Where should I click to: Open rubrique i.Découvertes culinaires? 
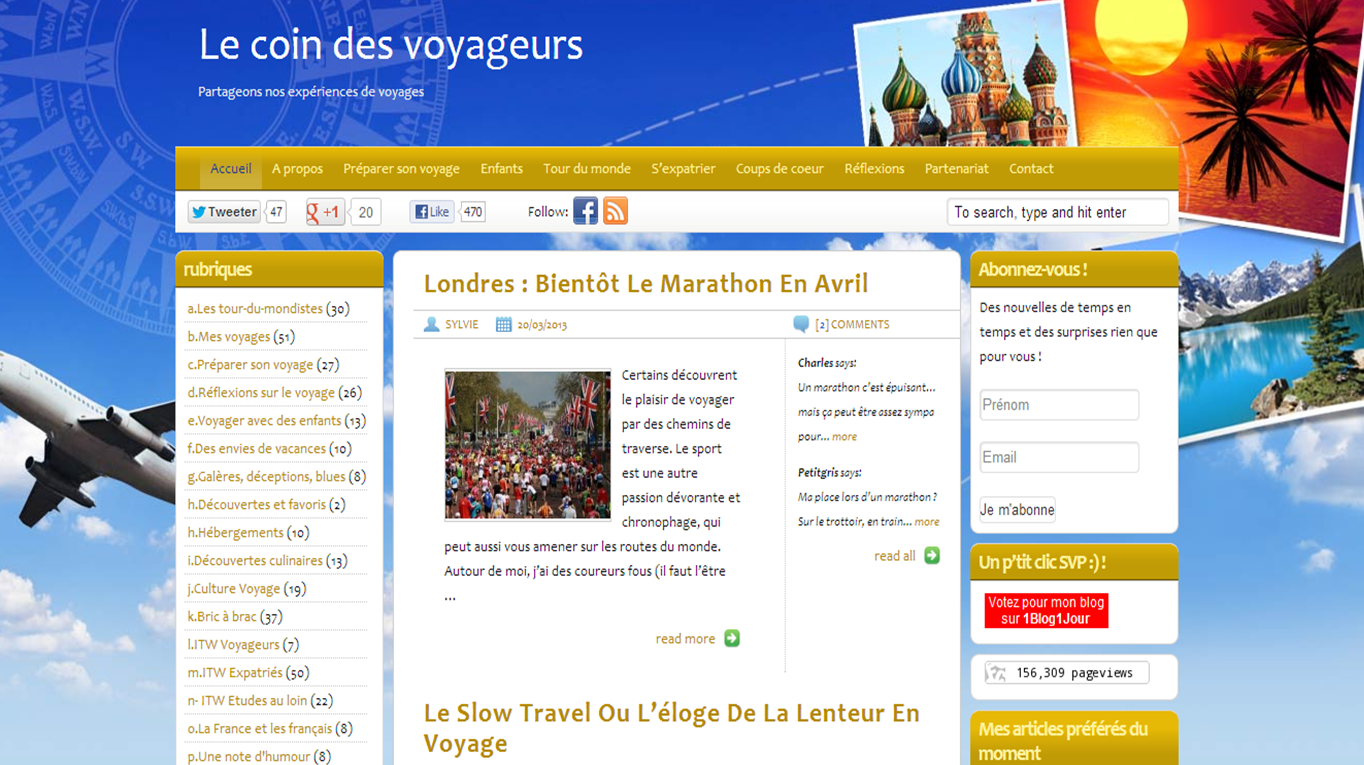coord(255,561)
